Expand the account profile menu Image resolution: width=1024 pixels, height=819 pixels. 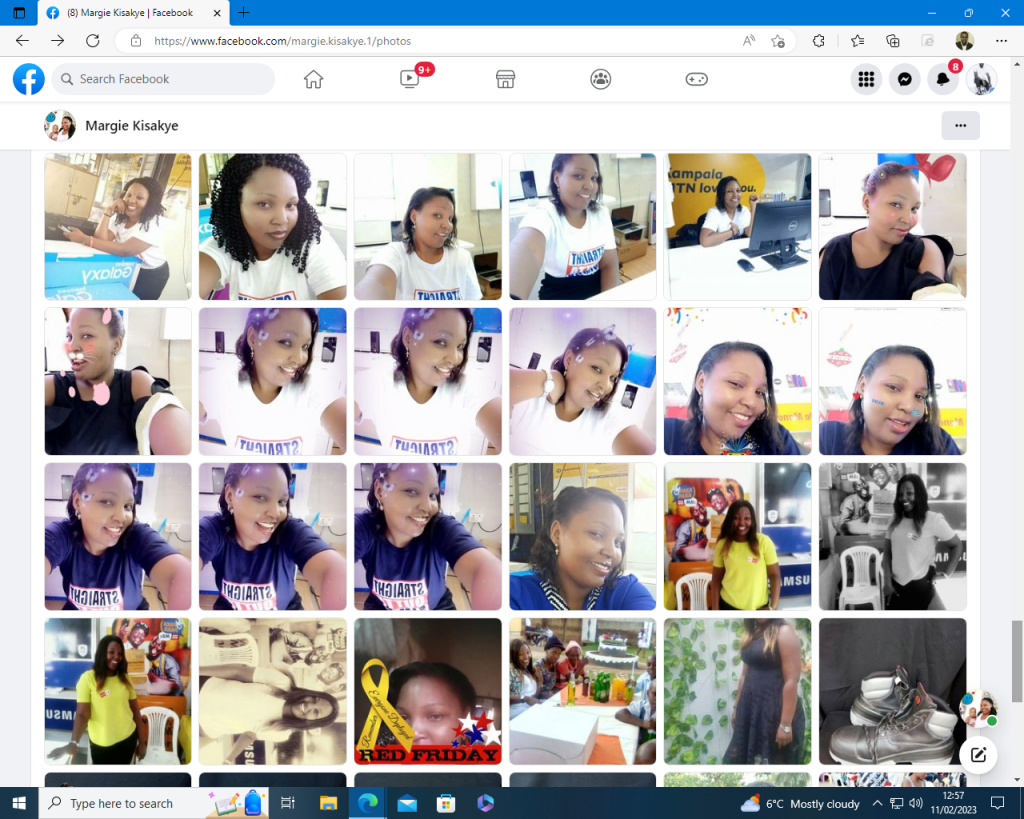point(981,79)
